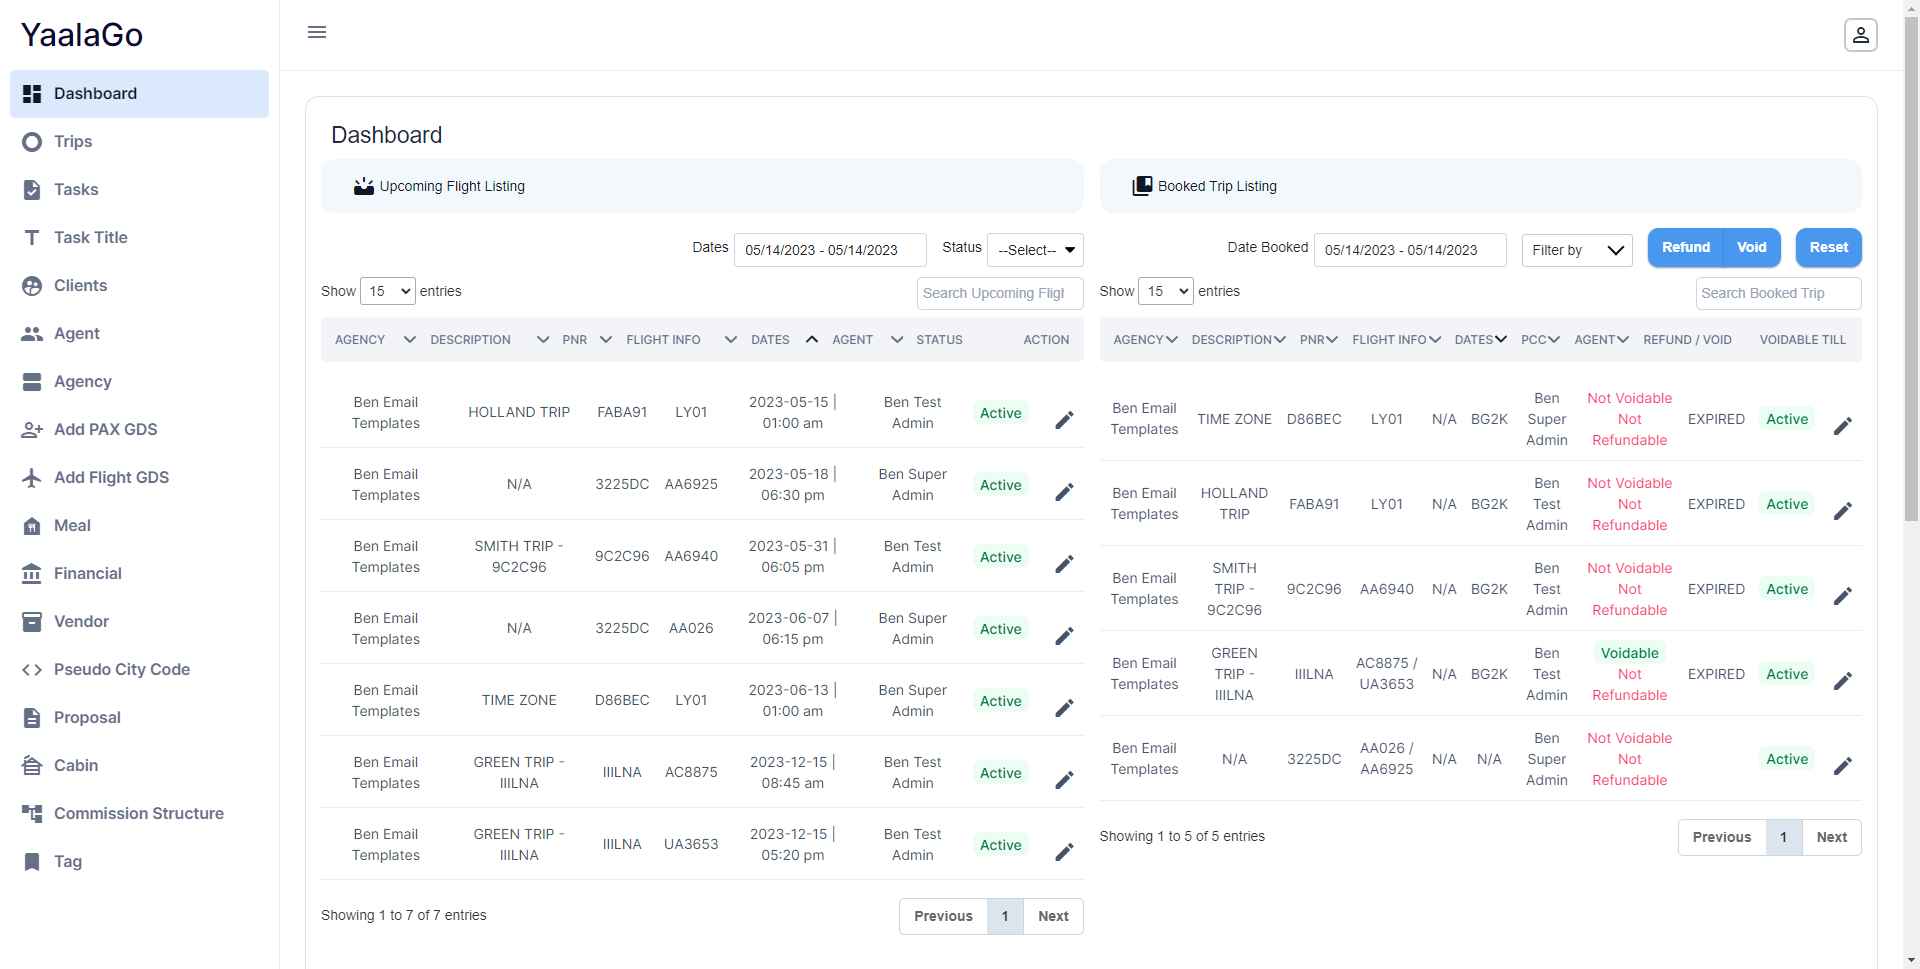This screenshot has width=1920, height=969.
Task: Open the Commission Structure menu item
Action: 139,814
